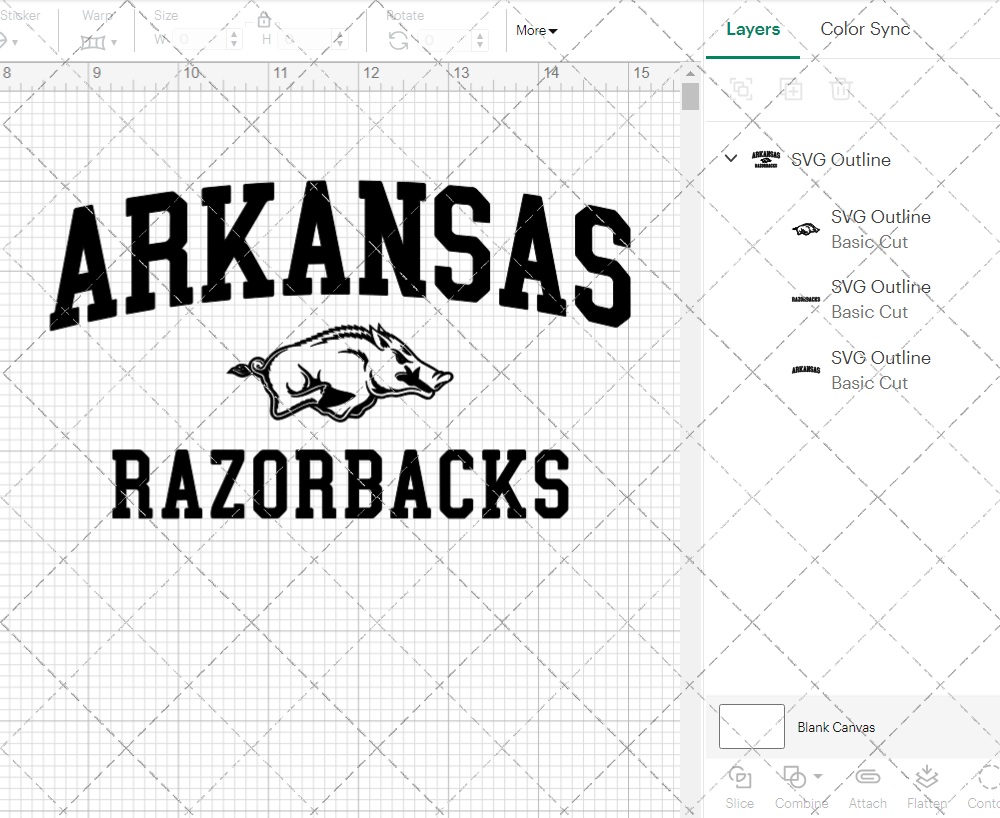Open the More options dropdown
The height and width of the screenshot is (818, 1000).
[x=536, y=31]
